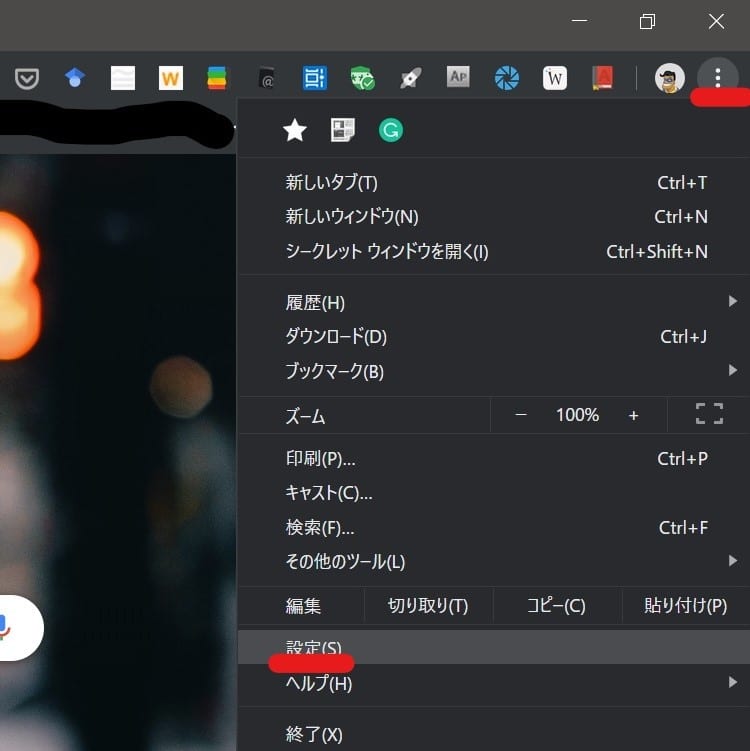The image size is (750, 751).
Task: Click the blue camera-shutter extension icon
Action: coord(507,78)
